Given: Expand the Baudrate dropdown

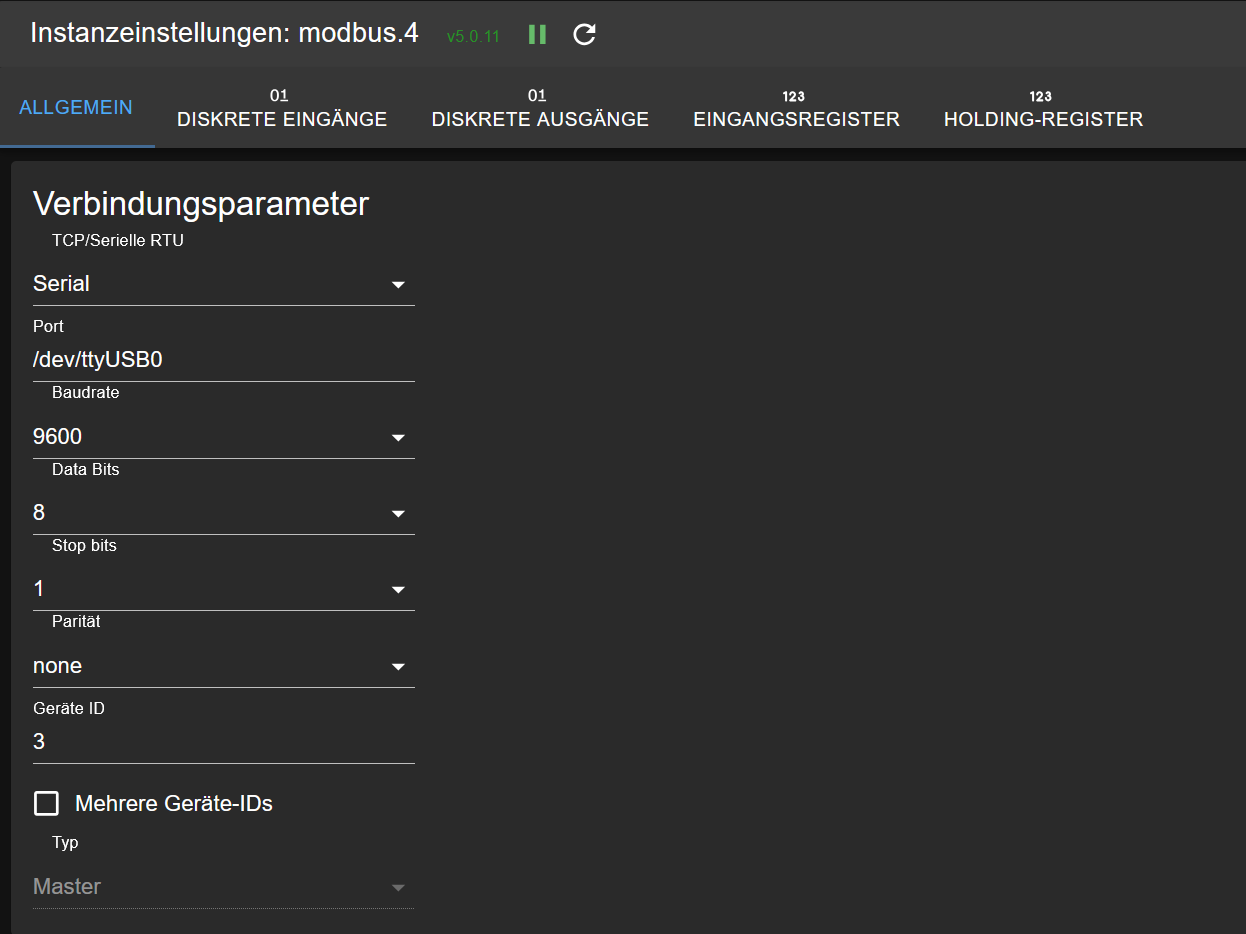Looking at the screenshot, I should pyautogui.click(x=223, y=437).
